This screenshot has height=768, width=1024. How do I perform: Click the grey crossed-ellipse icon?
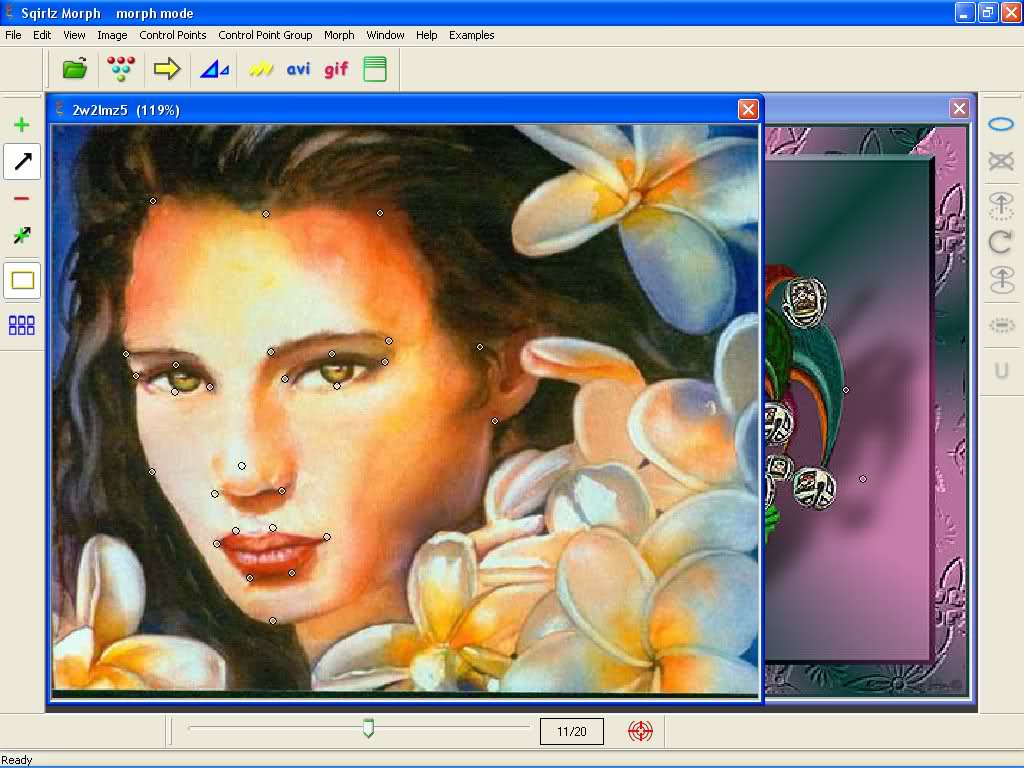[1000, 161]
